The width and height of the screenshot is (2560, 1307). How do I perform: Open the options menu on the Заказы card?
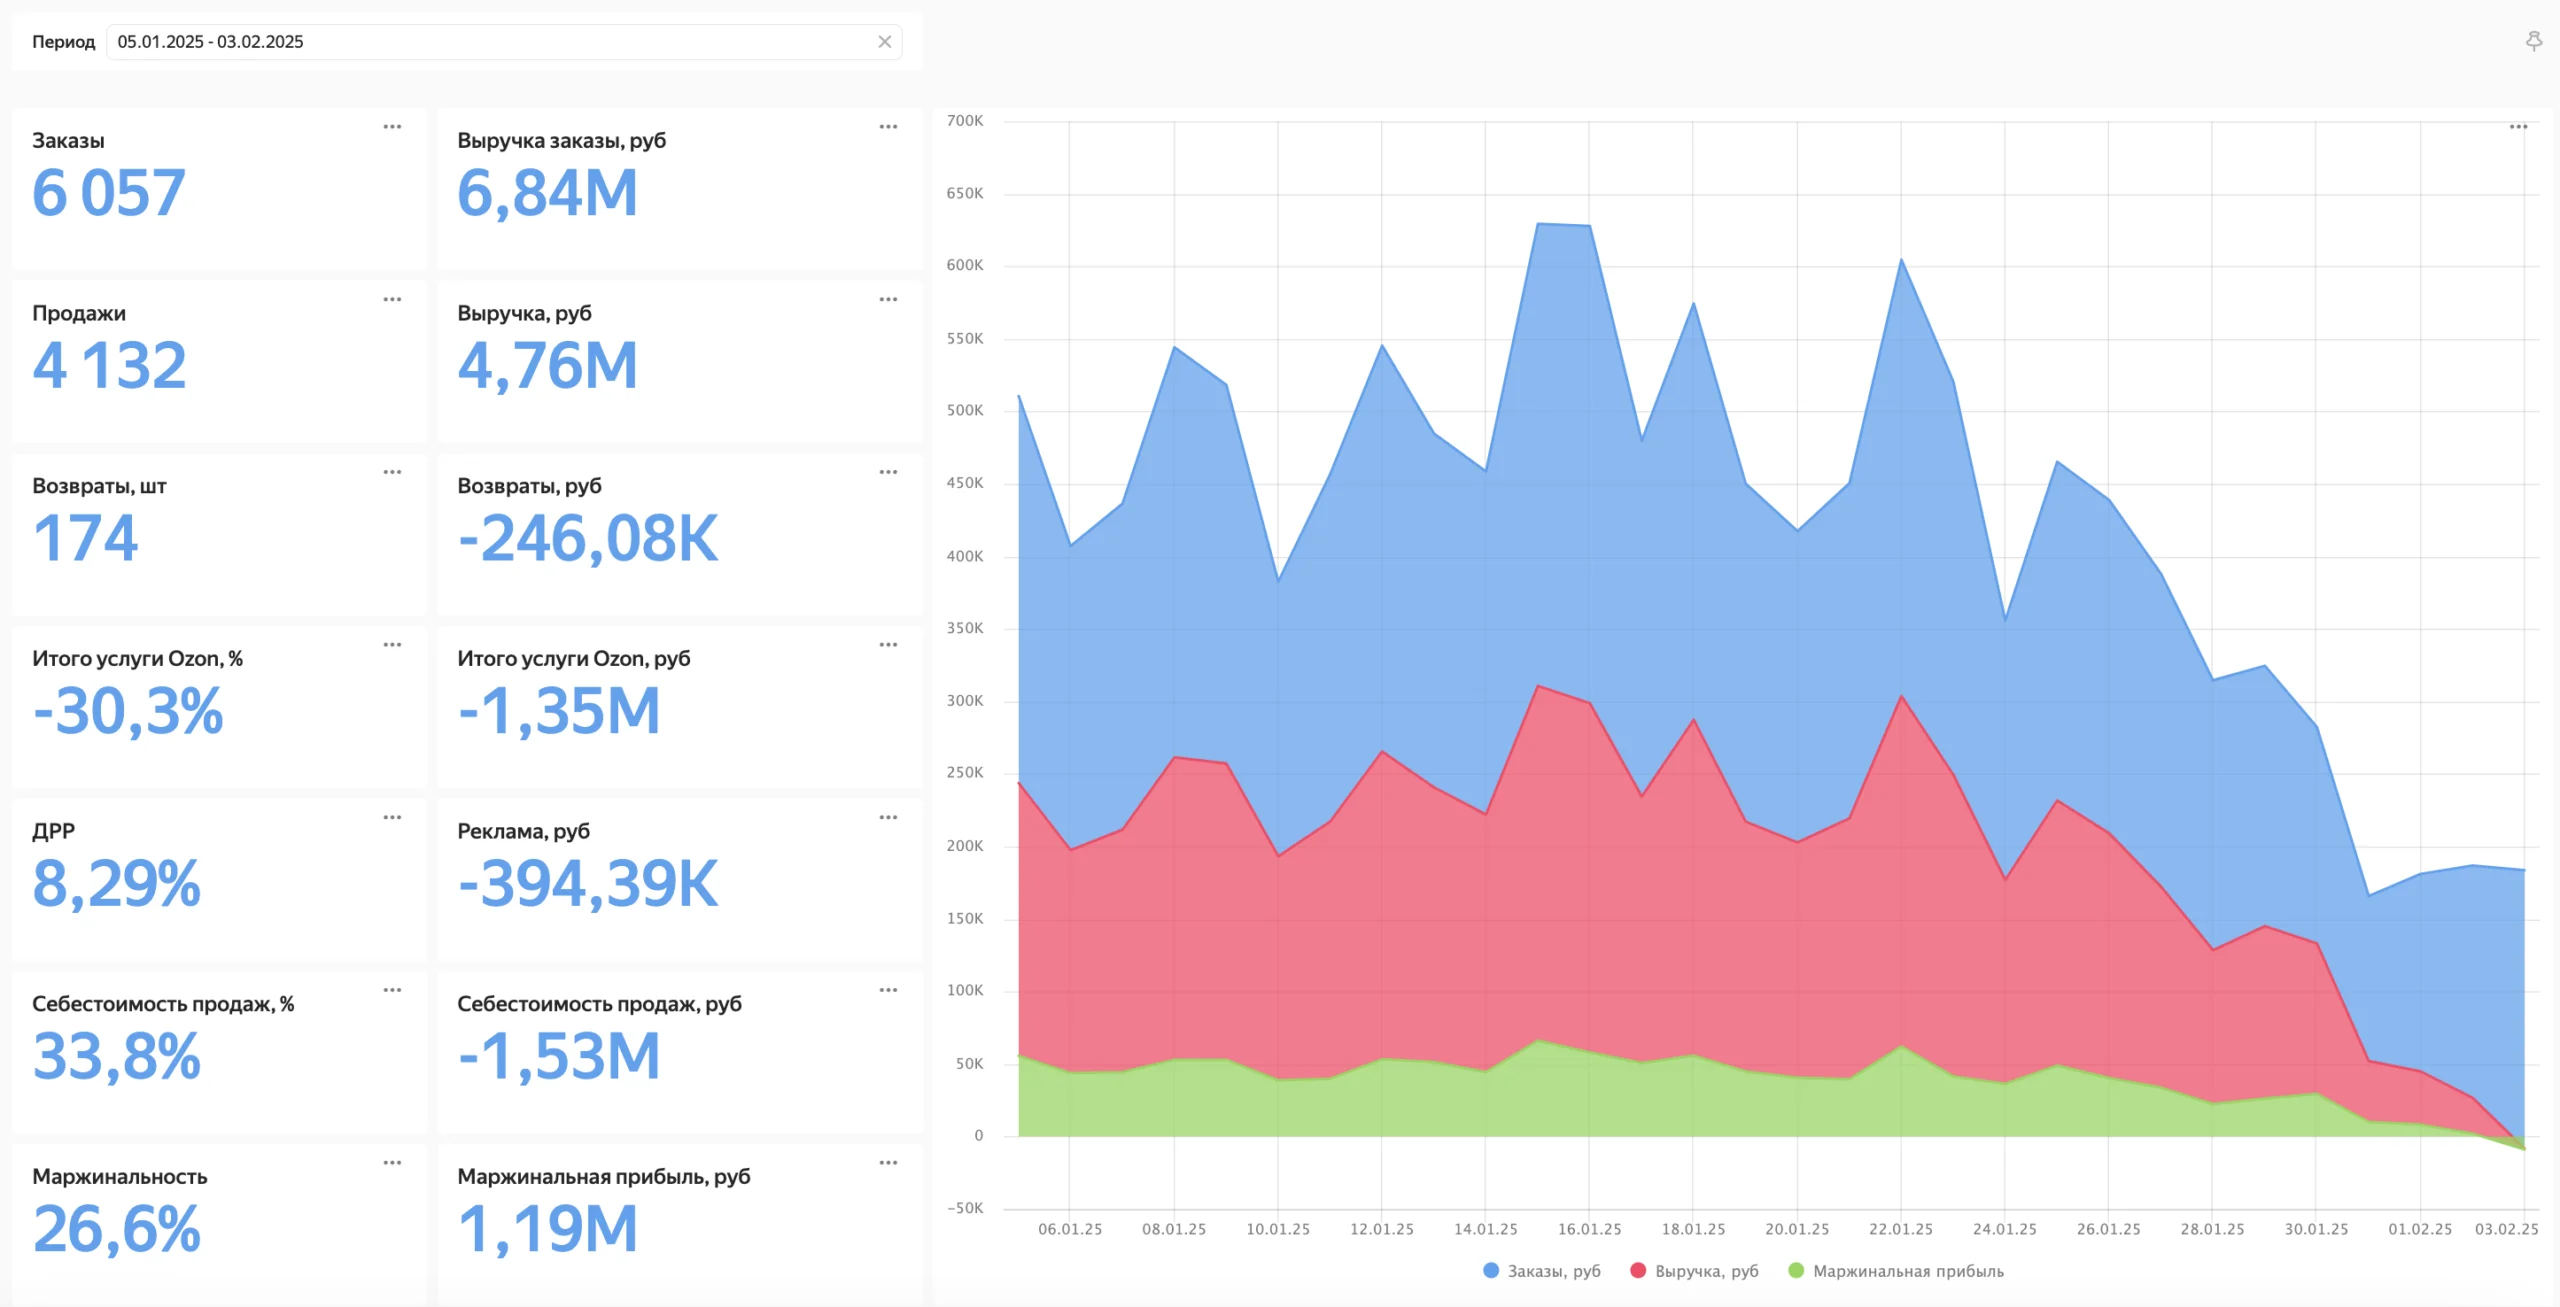click(392, 127)
